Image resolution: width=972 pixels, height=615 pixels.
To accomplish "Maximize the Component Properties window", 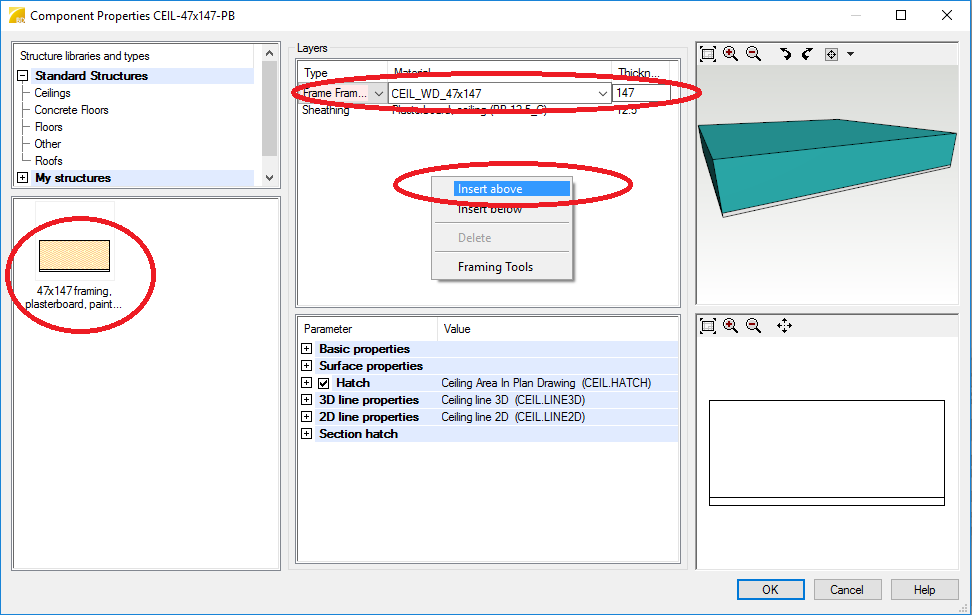I will point(901,15).
